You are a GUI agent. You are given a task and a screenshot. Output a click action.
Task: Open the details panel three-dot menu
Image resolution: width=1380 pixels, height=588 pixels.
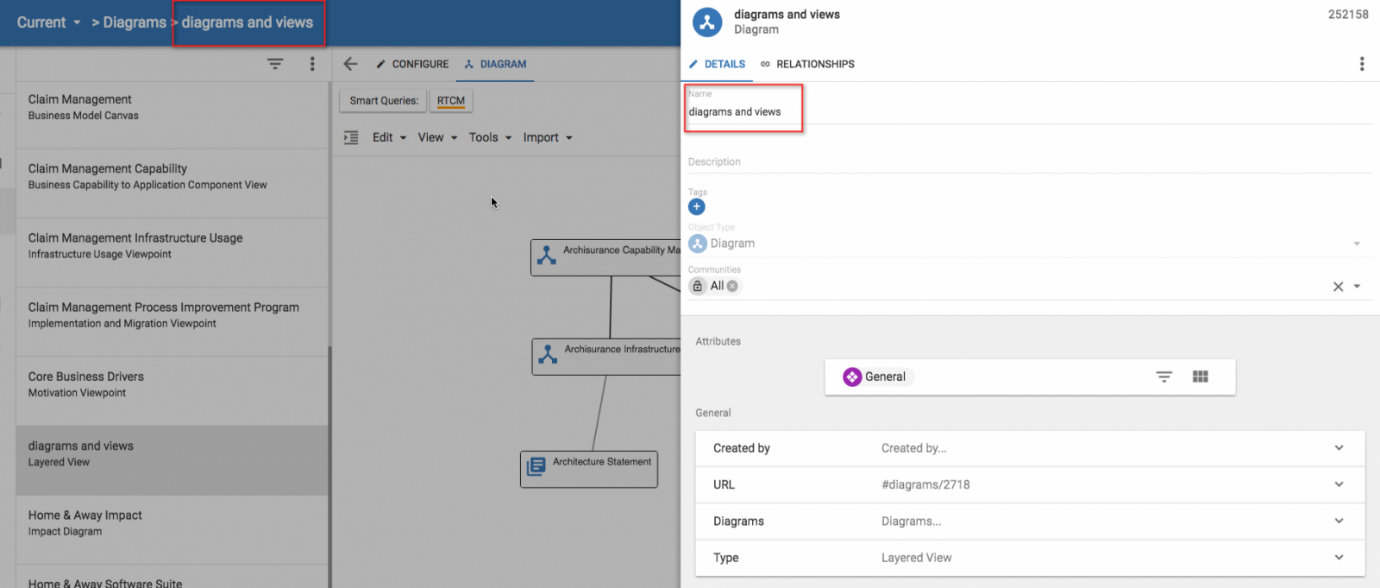coord(1361,64)
